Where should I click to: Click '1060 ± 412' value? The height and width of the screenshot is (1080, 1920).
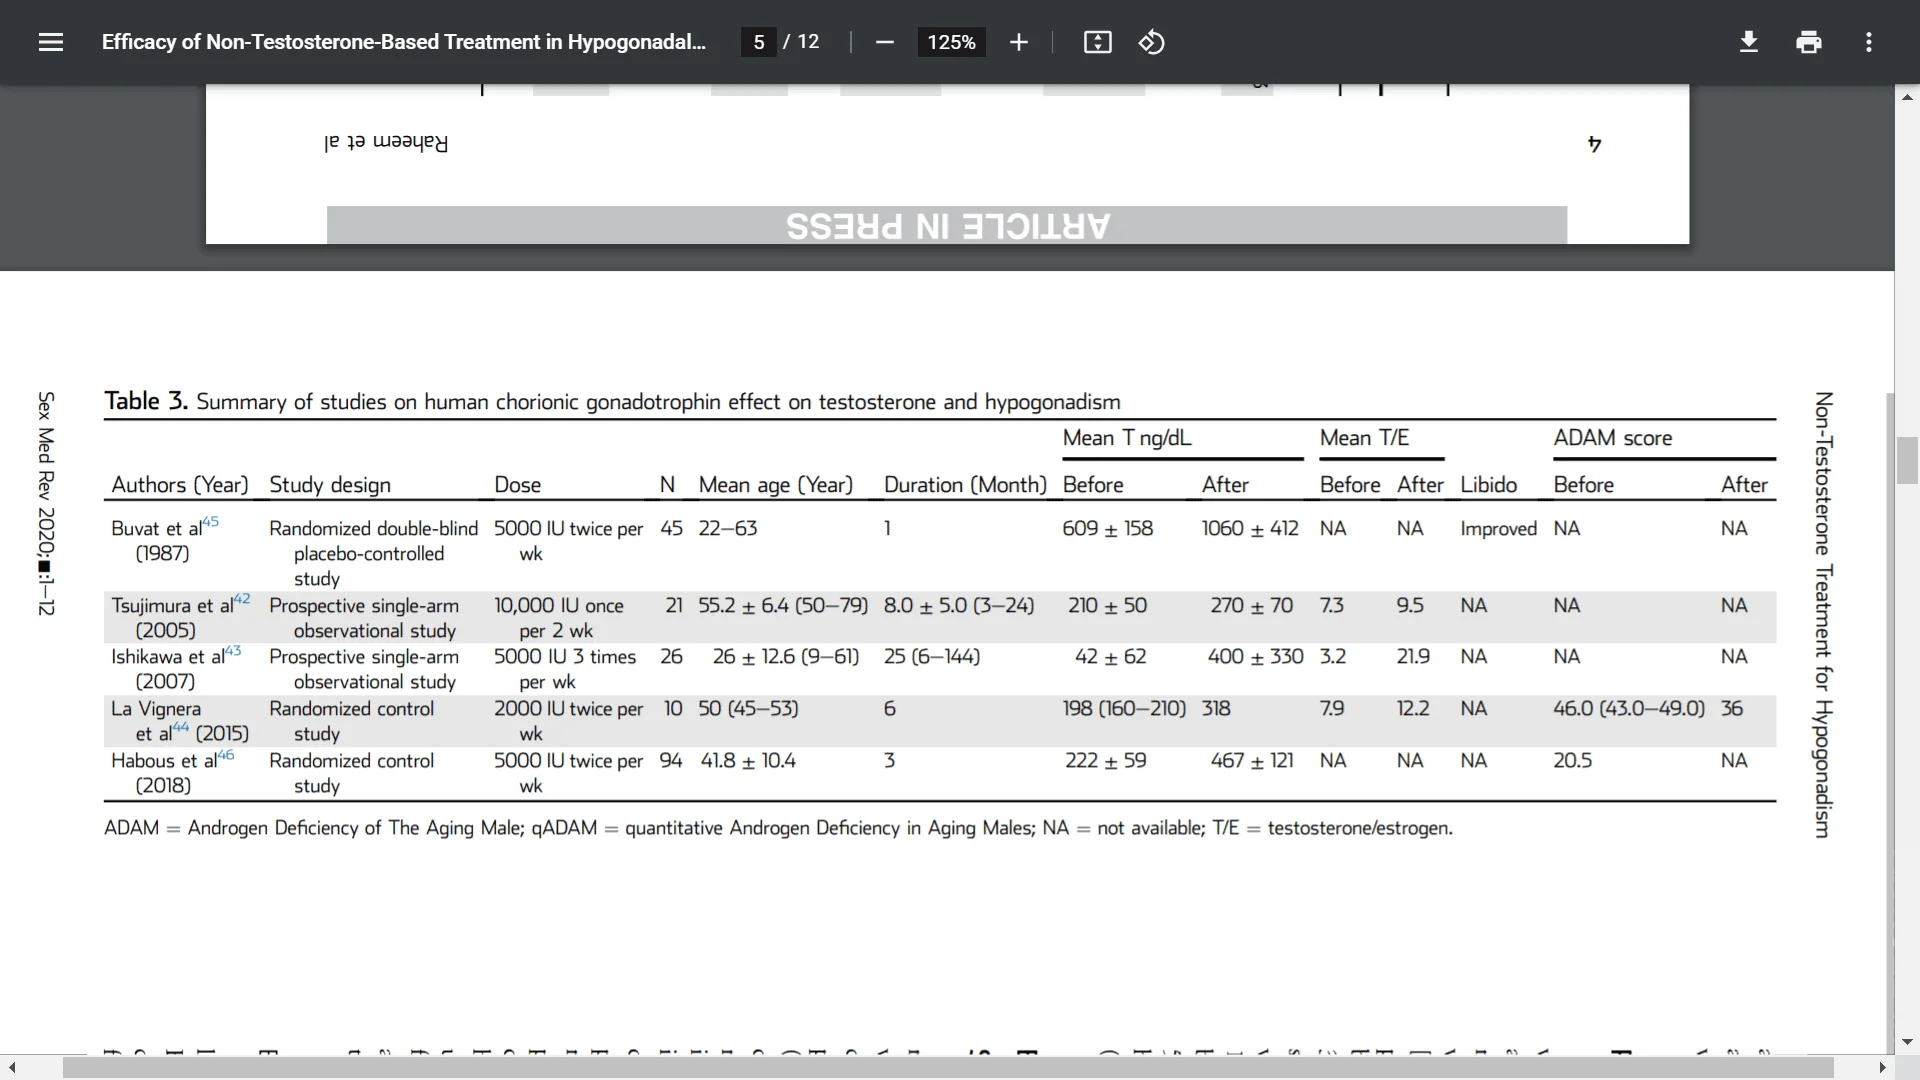click(x=1250, y=528)
